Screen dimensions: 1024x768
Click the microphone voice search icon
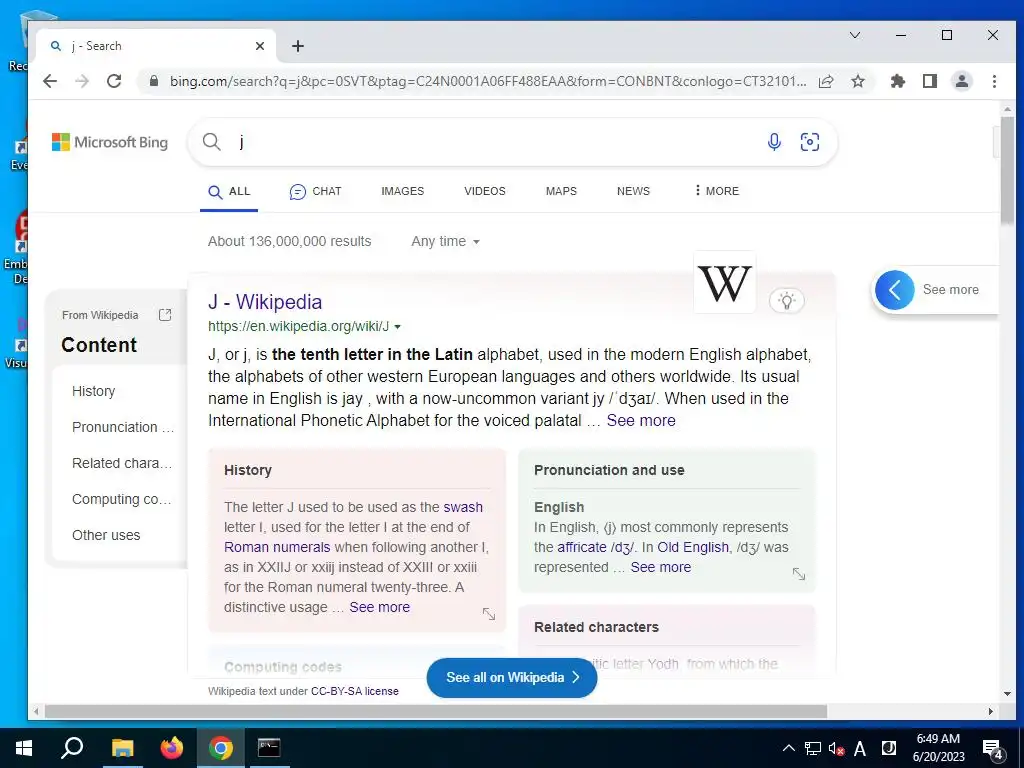coord(775,142)
